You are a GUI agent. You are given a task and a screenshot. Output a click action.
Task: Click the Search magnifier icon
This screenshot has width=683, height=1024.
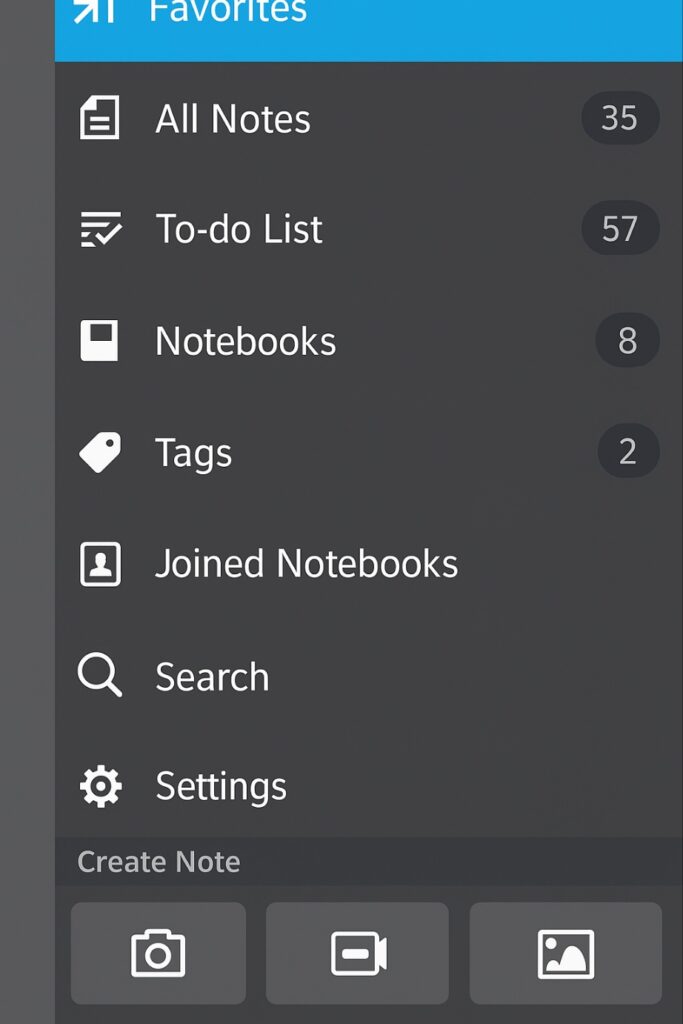(100, 676)
